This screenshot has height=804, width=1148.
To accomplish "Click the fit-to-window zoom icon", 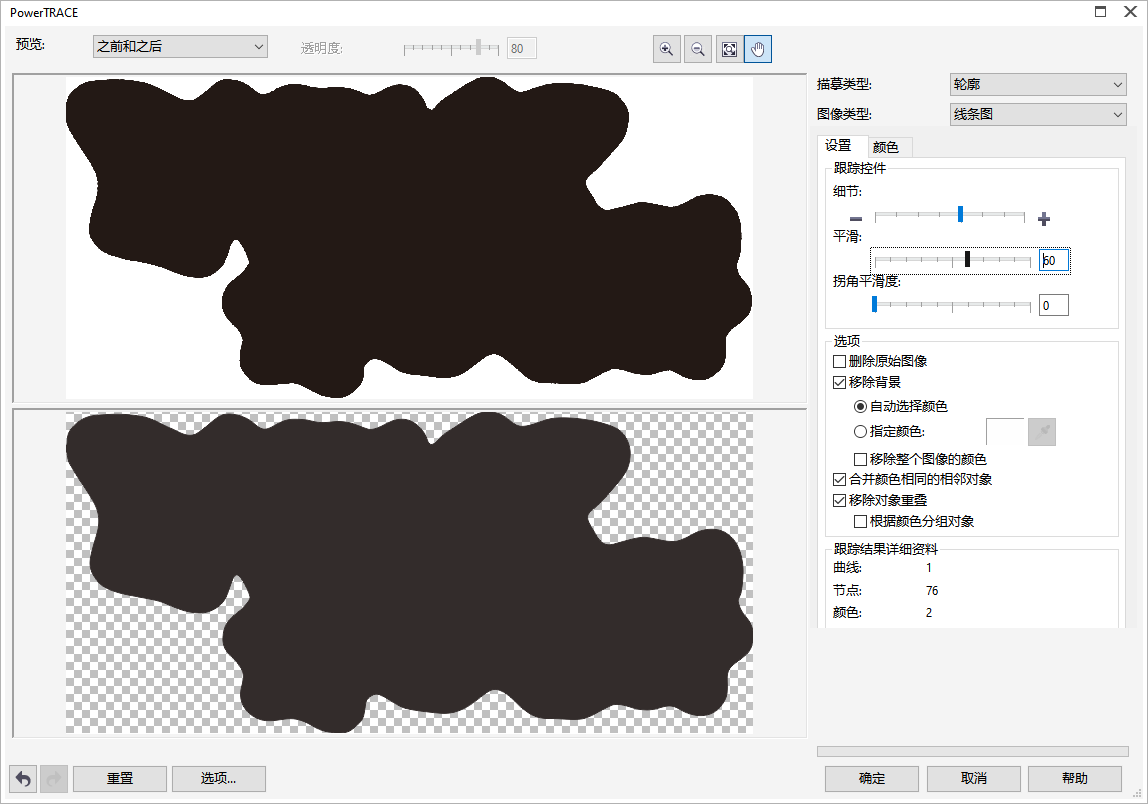I will [729, 50].
